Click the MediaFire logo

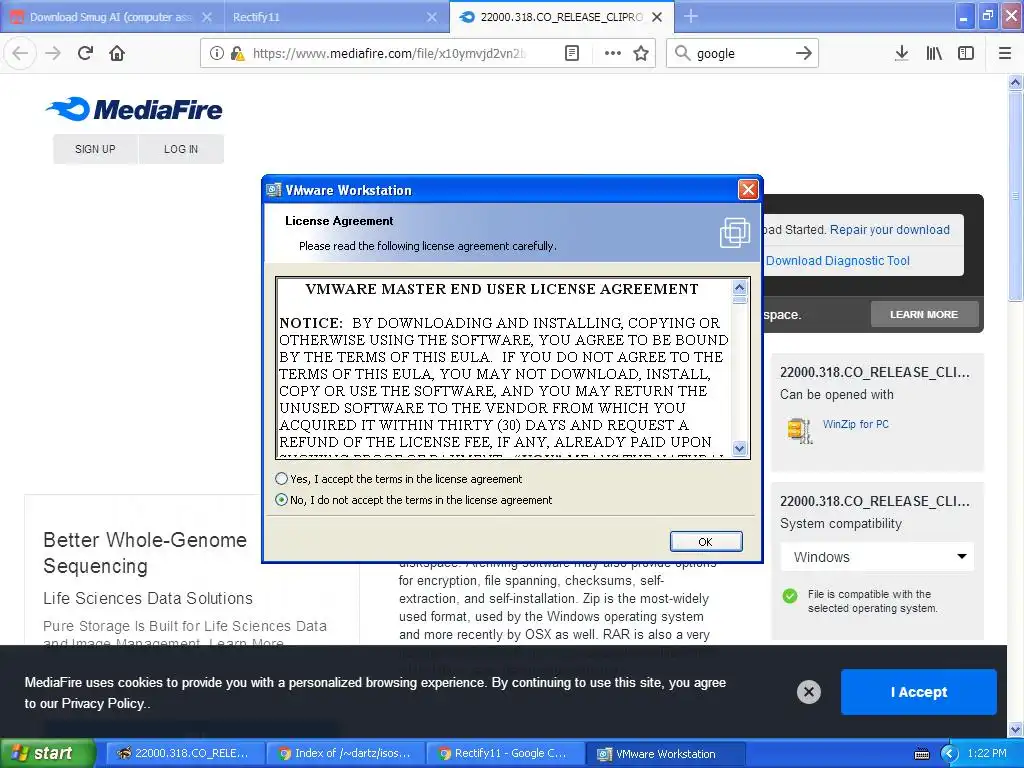click(x=134, y=109)
